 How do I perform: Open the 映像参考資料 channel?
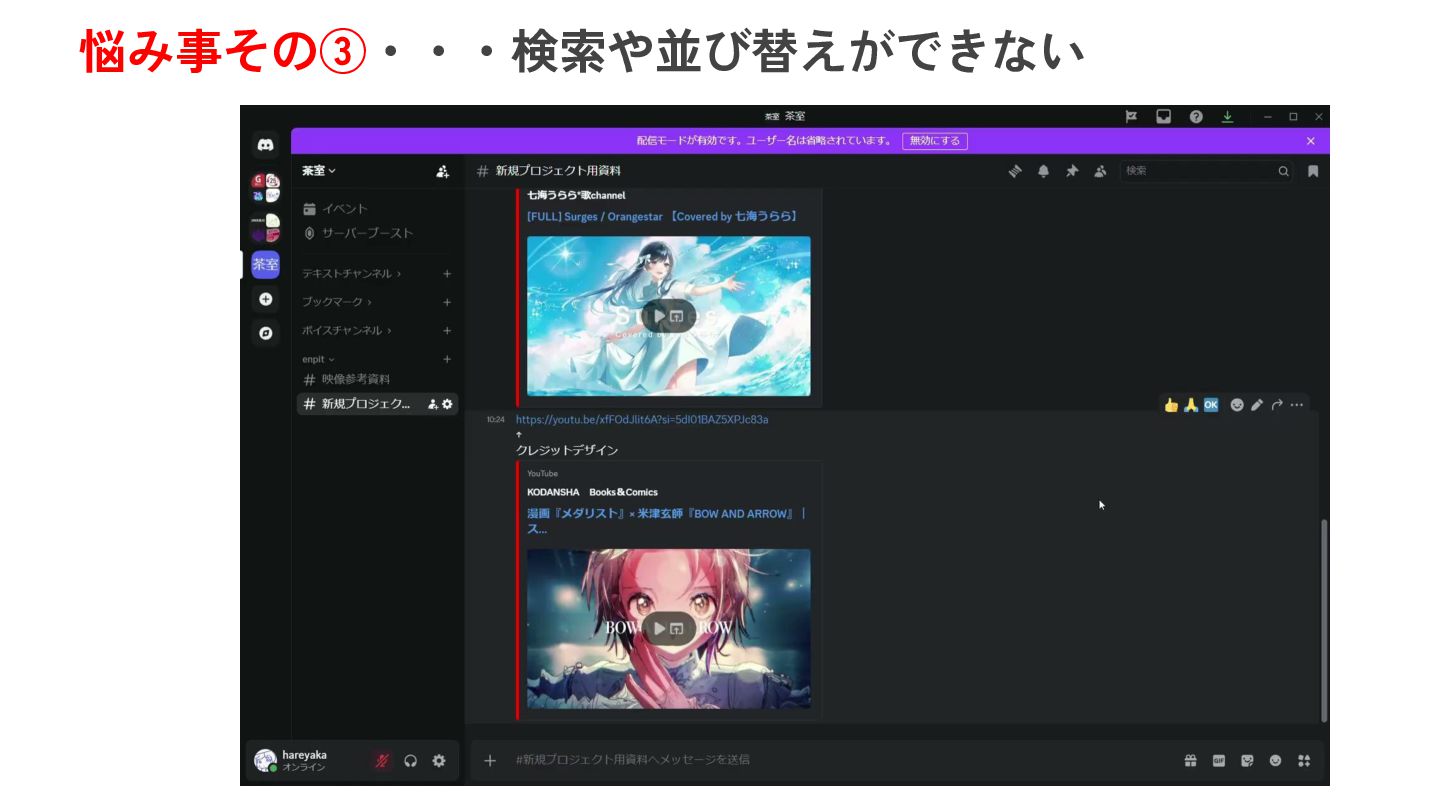(377, 380)
